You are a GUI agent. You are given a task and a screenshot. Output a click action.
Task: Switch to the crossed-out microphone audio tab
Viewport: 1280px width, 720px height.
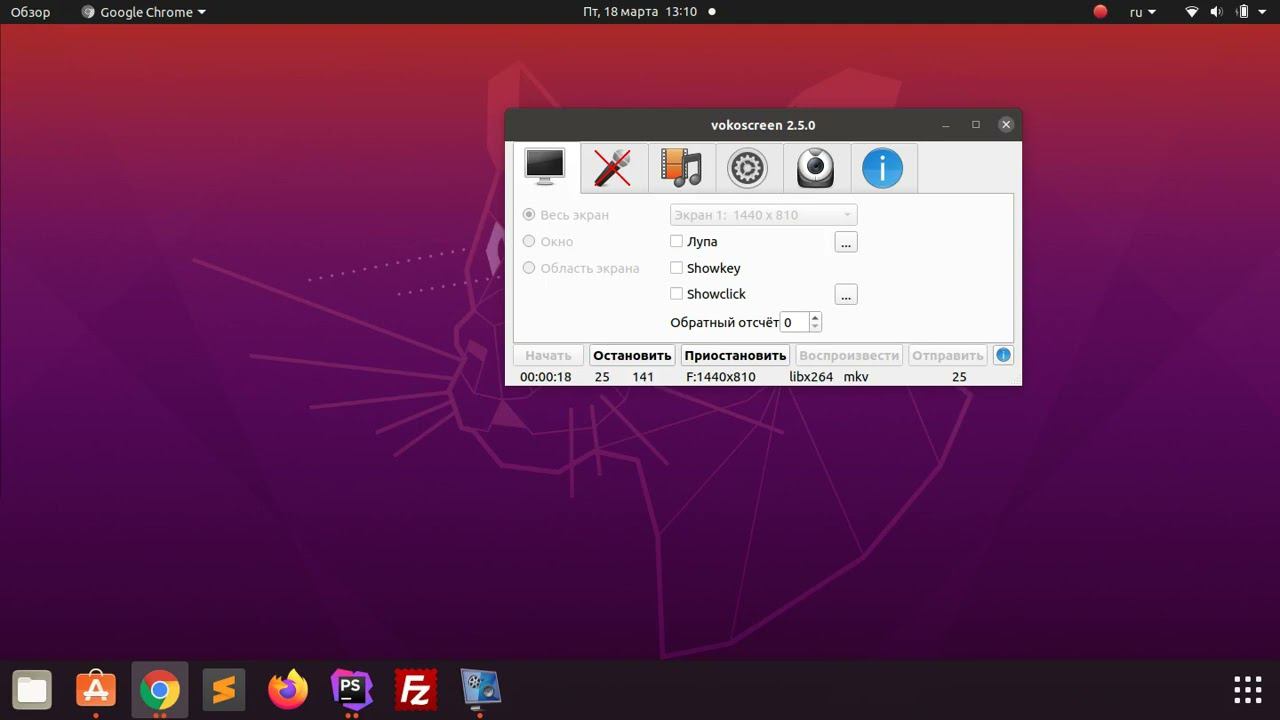click(x=613, y=168)
